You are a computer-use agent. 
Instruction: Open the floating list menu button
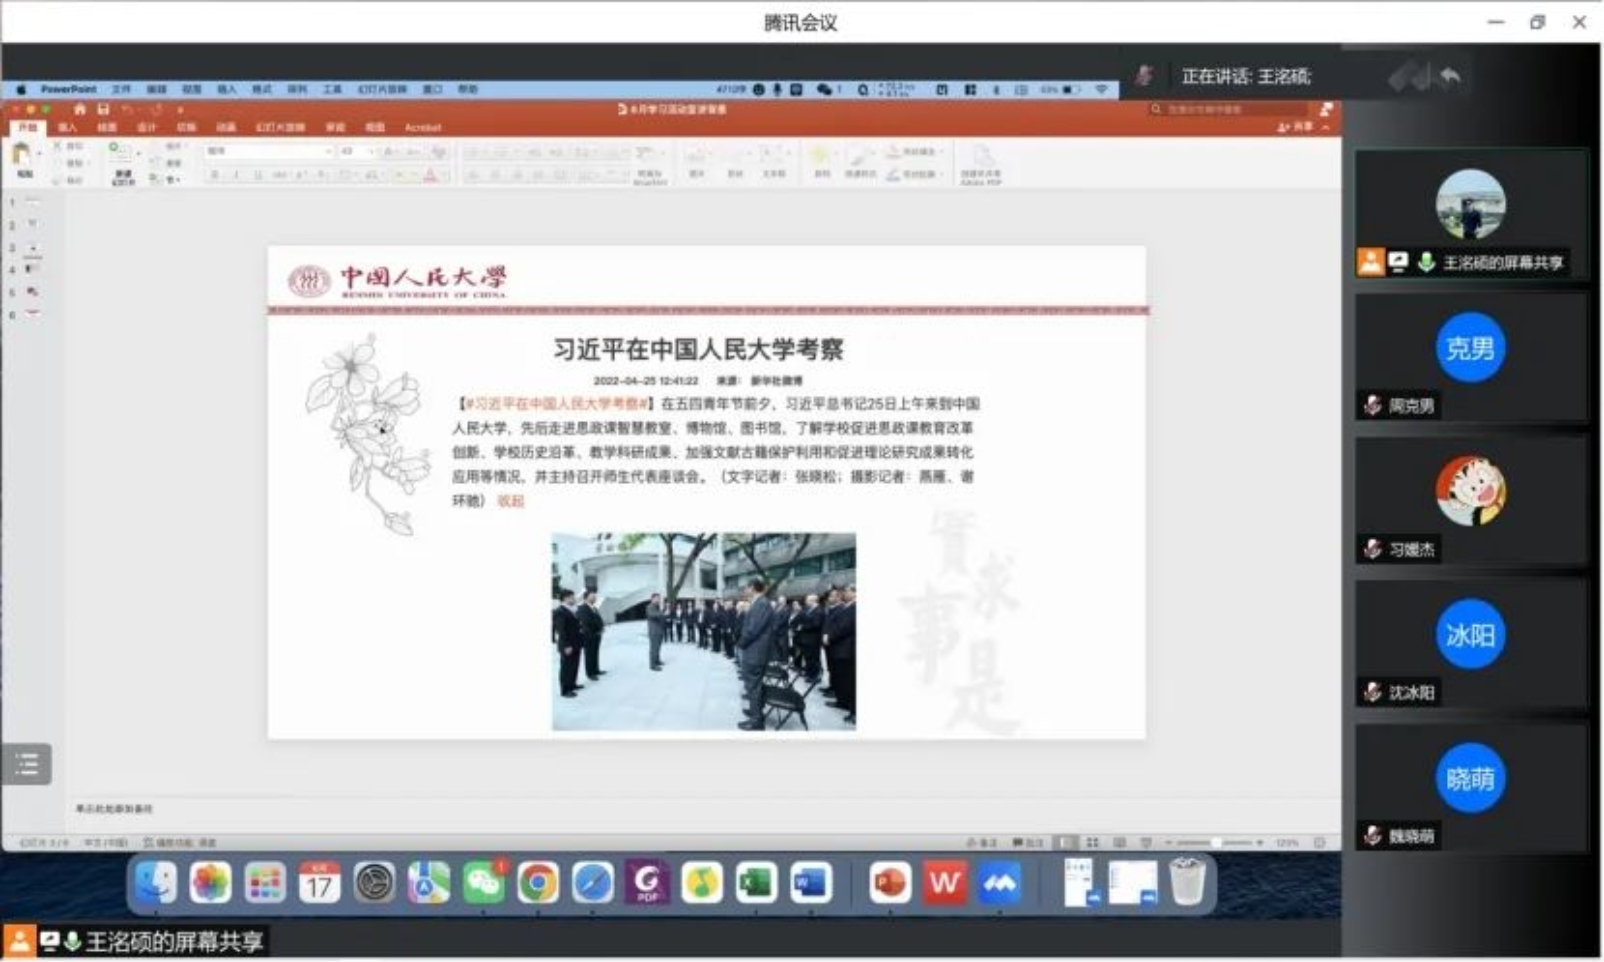click(x=27, y=765)
